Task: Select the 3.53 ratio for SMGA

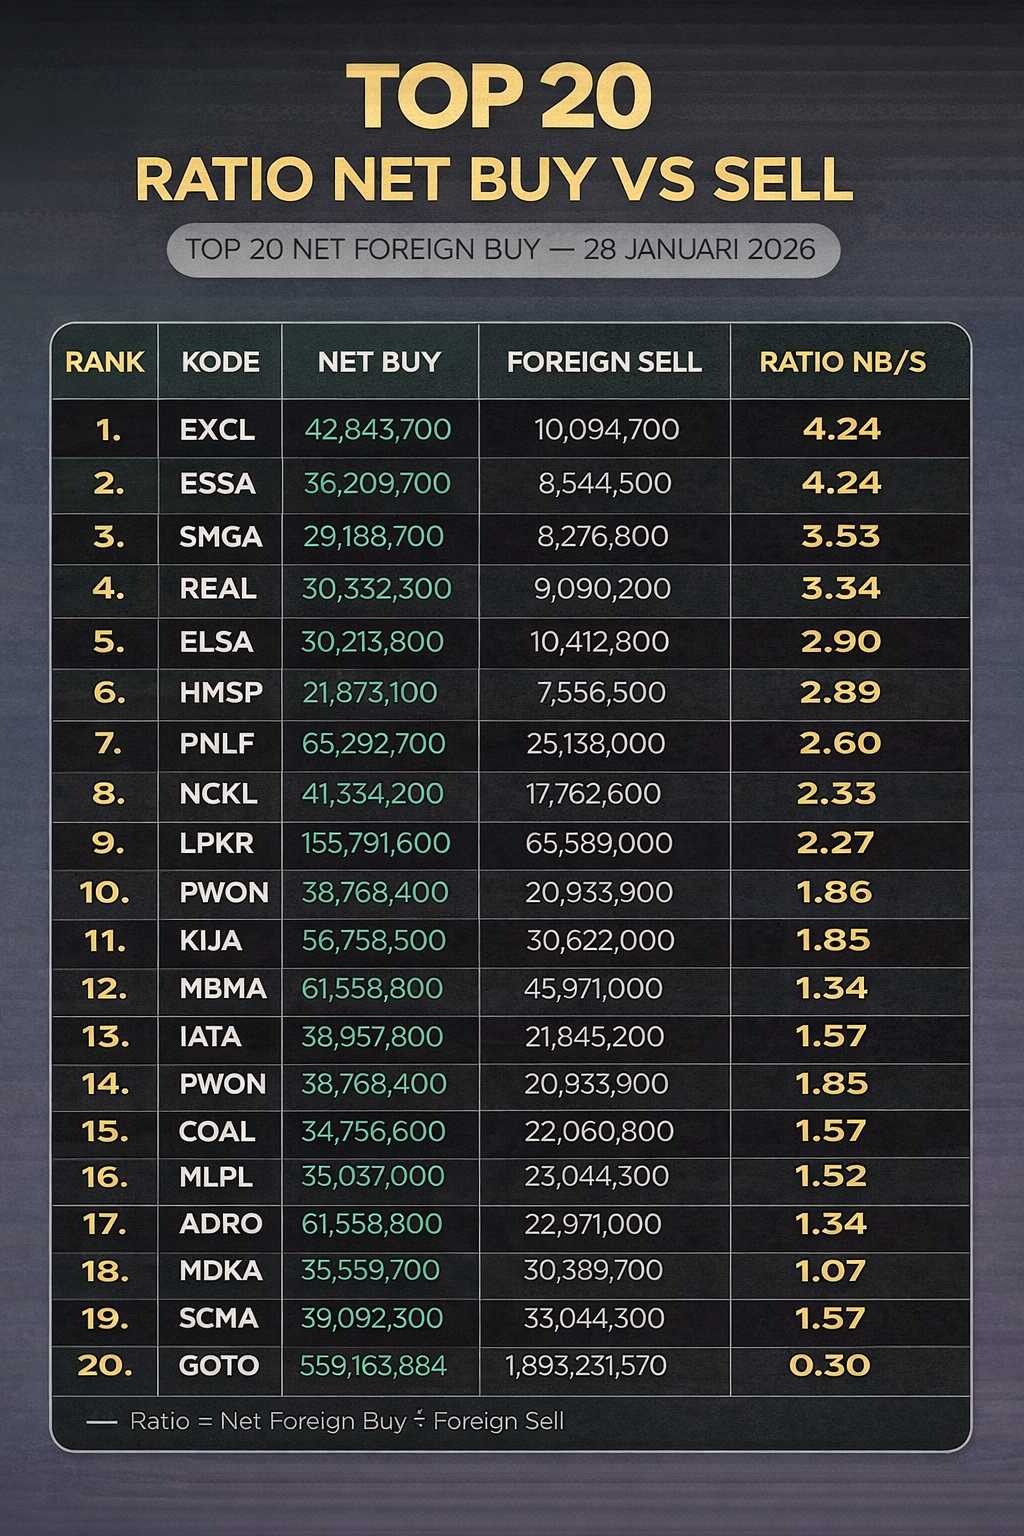Action: pyautogui.click(x=840, y=537)
